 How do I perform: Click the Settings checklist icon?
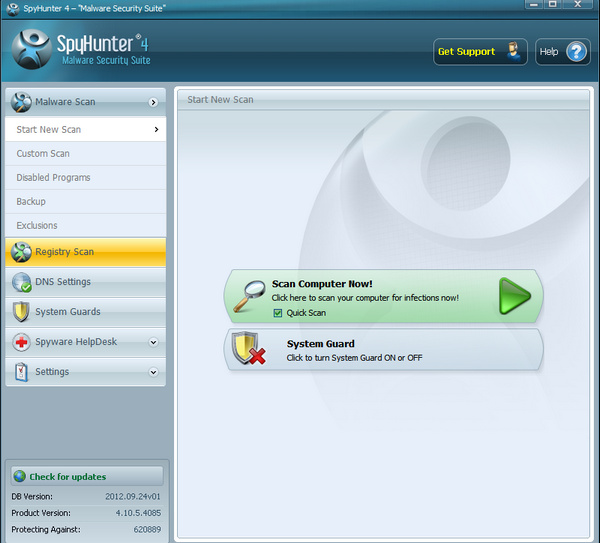(x=21, y=372)
